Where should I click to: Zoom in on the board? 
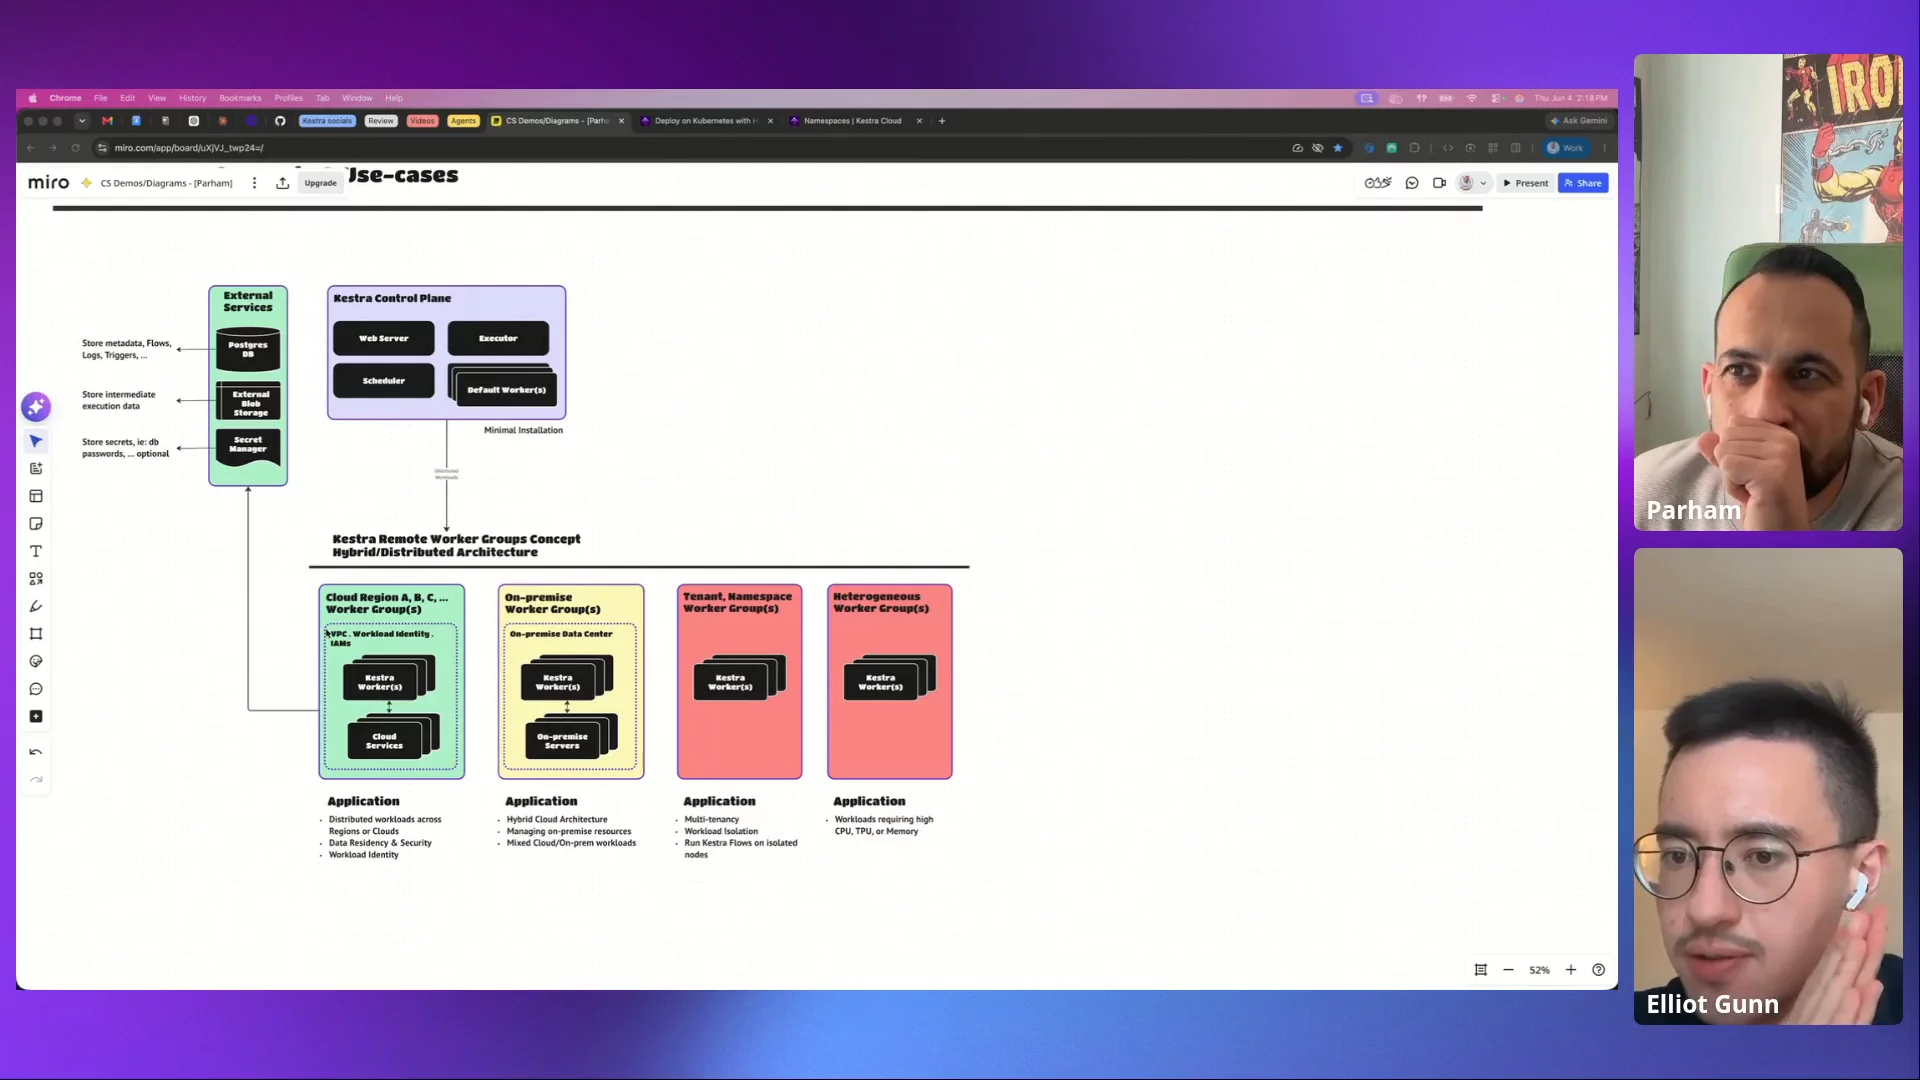point(1571,970)
